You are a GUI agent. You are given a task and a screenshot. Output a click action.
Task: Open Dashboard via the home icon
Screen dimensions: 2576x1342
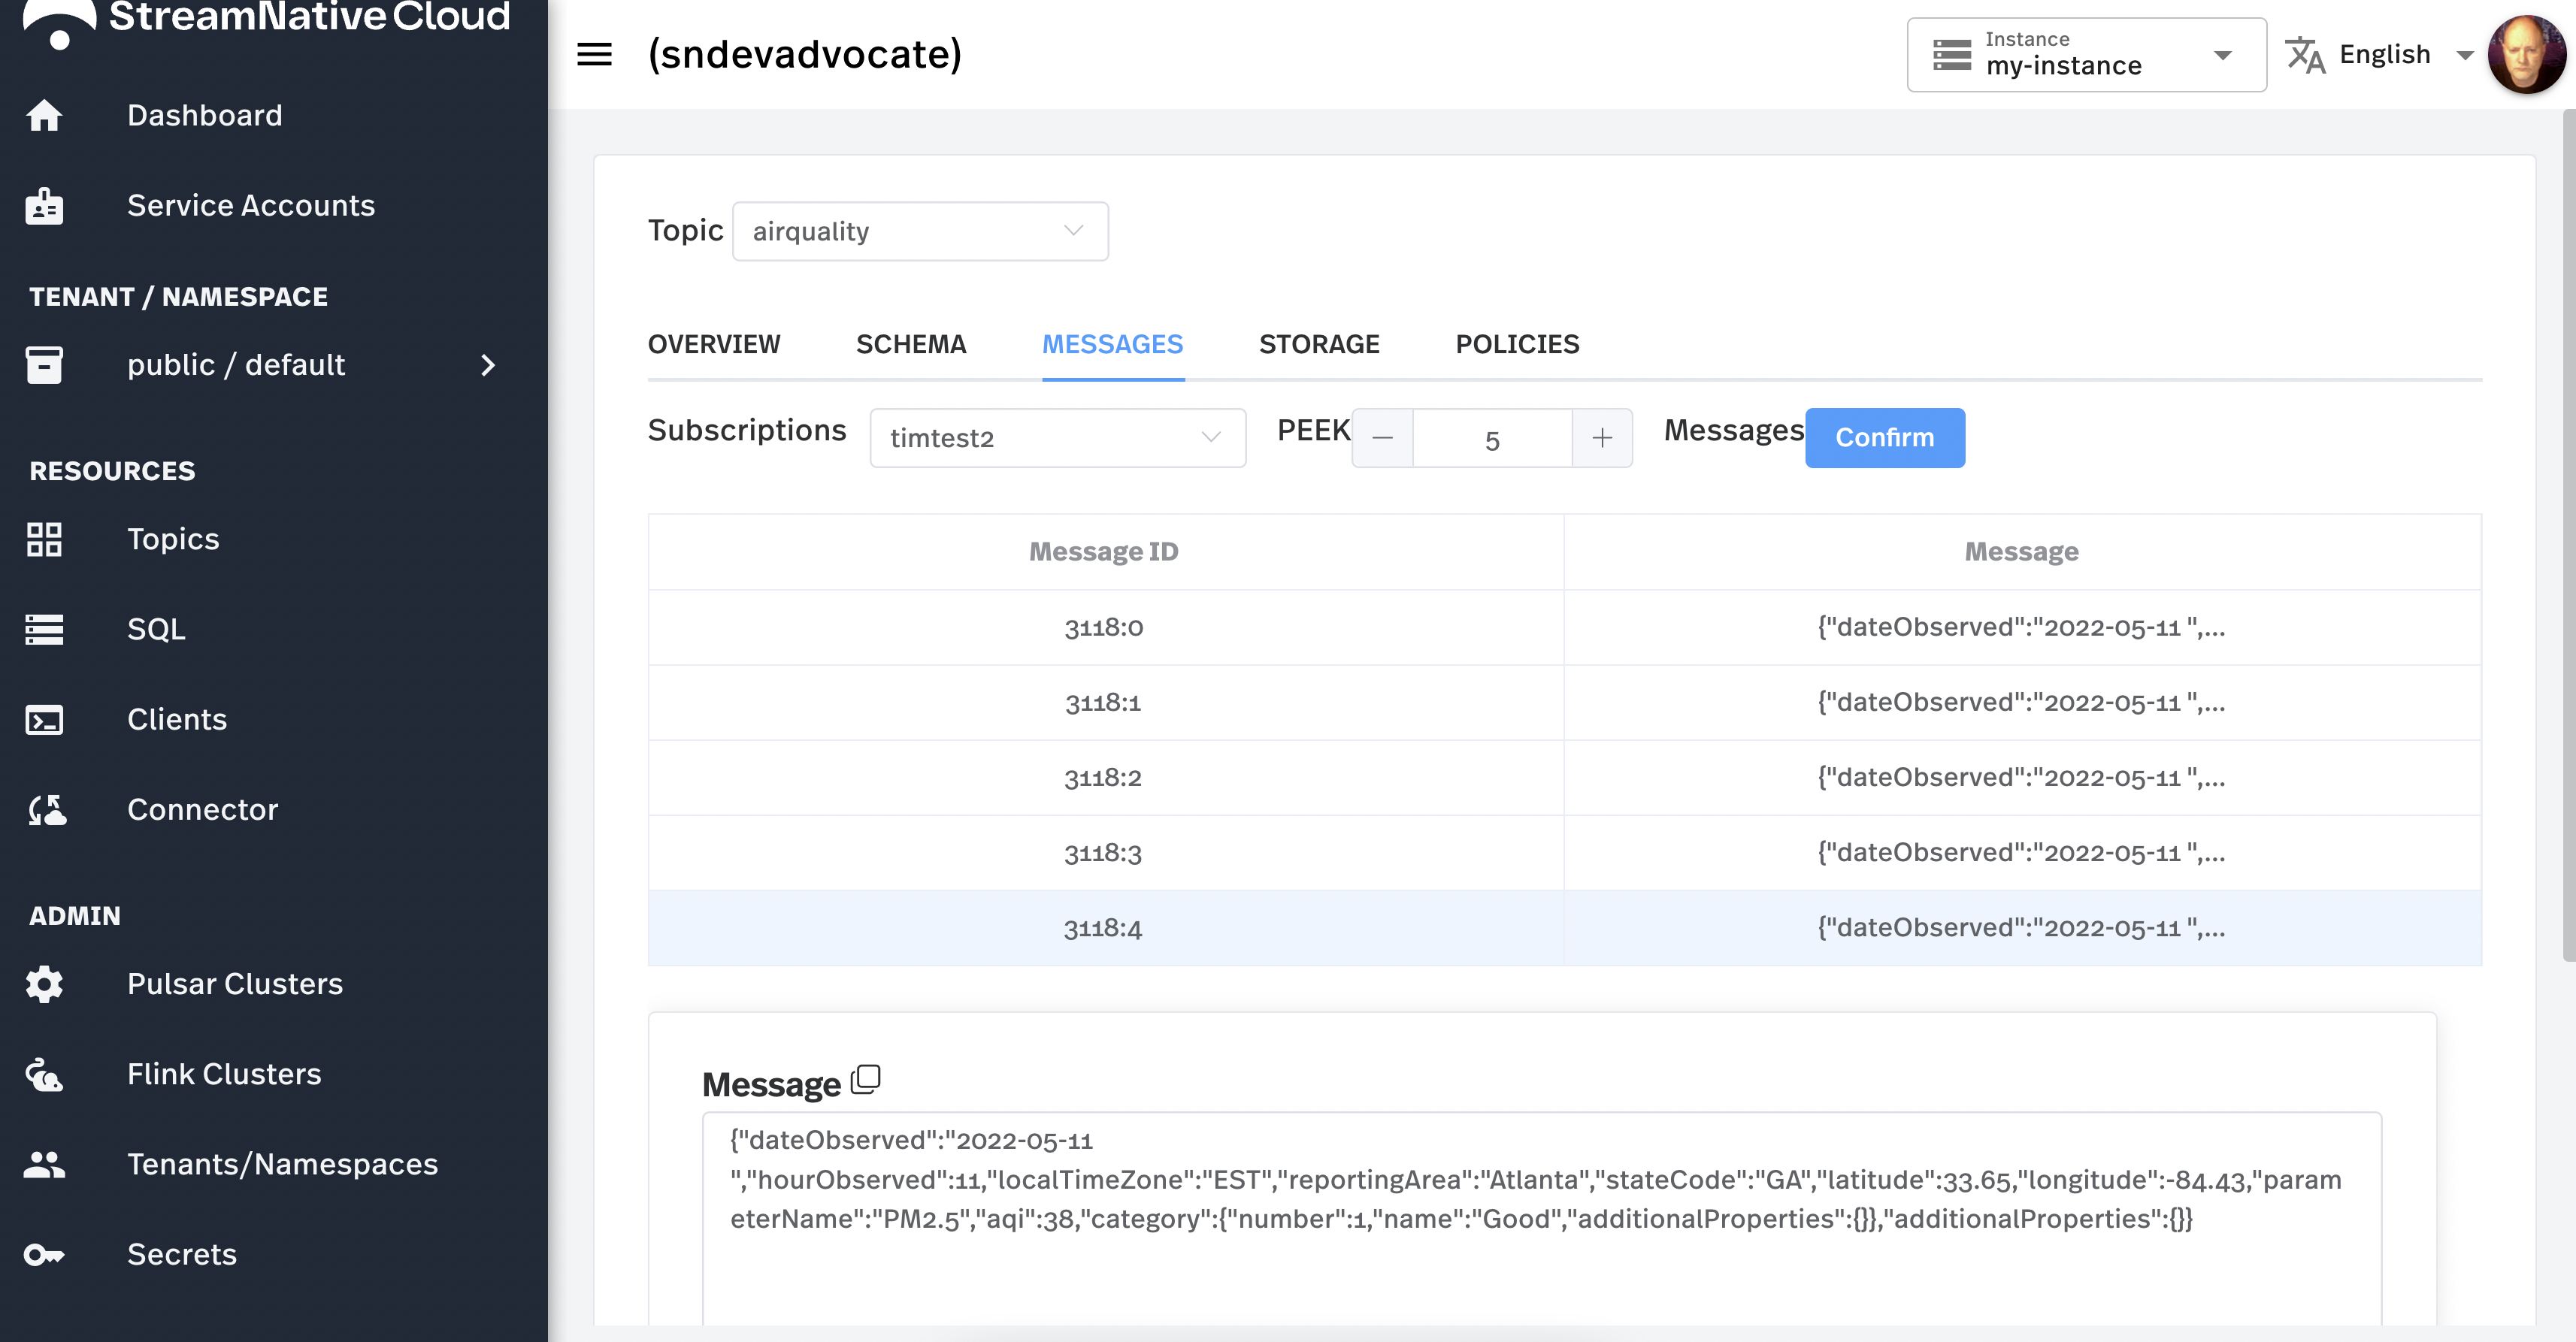[x=44, y=115]
